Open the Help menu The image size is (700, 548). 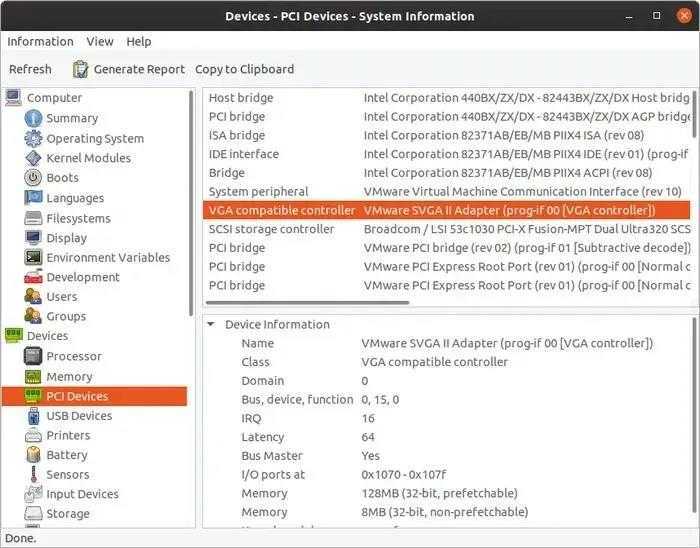coord(139,42)
